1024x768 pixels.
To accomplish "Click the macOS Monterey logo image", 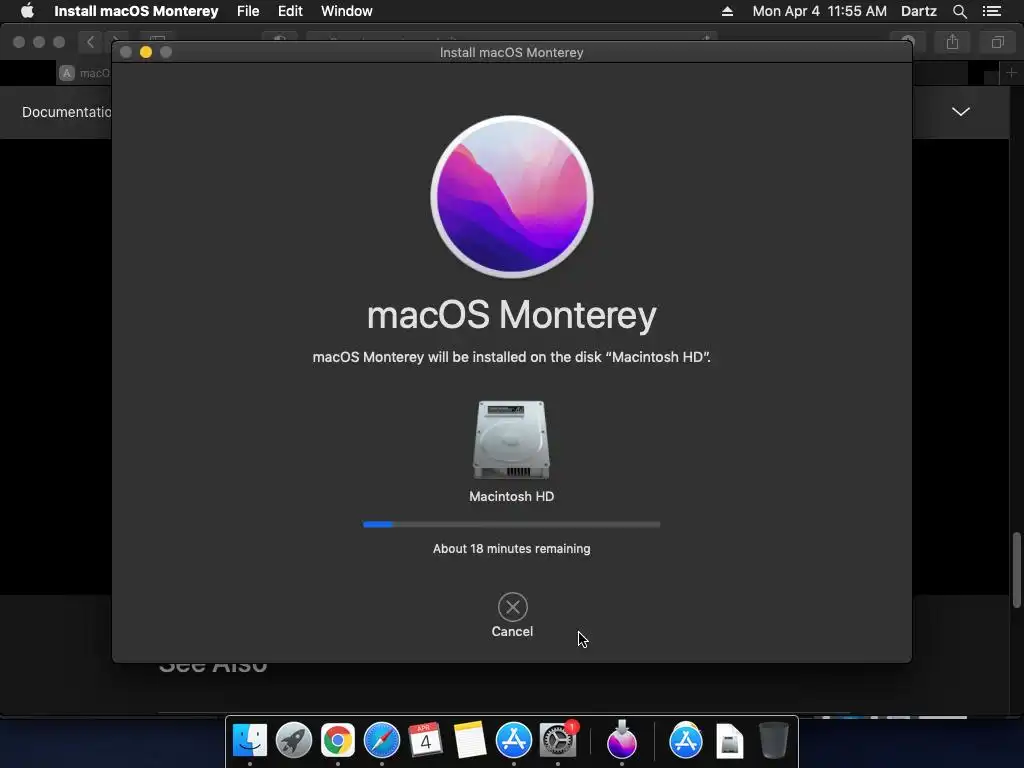I will click(x=512, y=197).
